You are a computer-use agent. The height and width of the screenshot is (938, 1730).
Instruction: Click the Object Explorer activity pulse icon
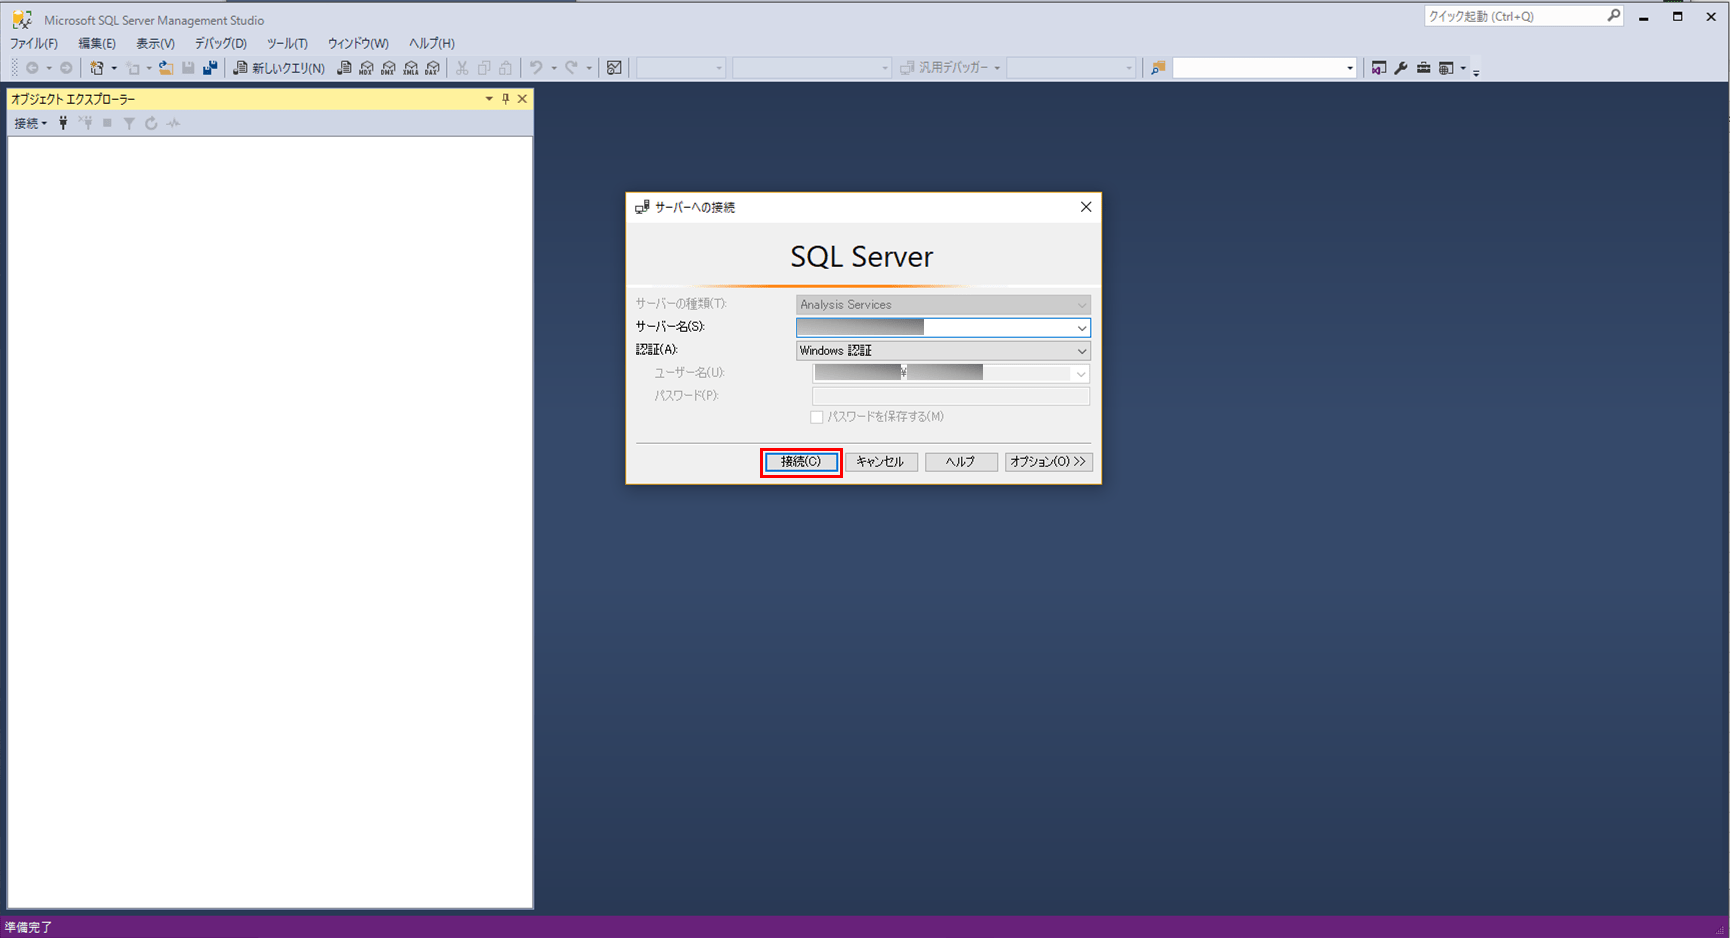[173, 123]
